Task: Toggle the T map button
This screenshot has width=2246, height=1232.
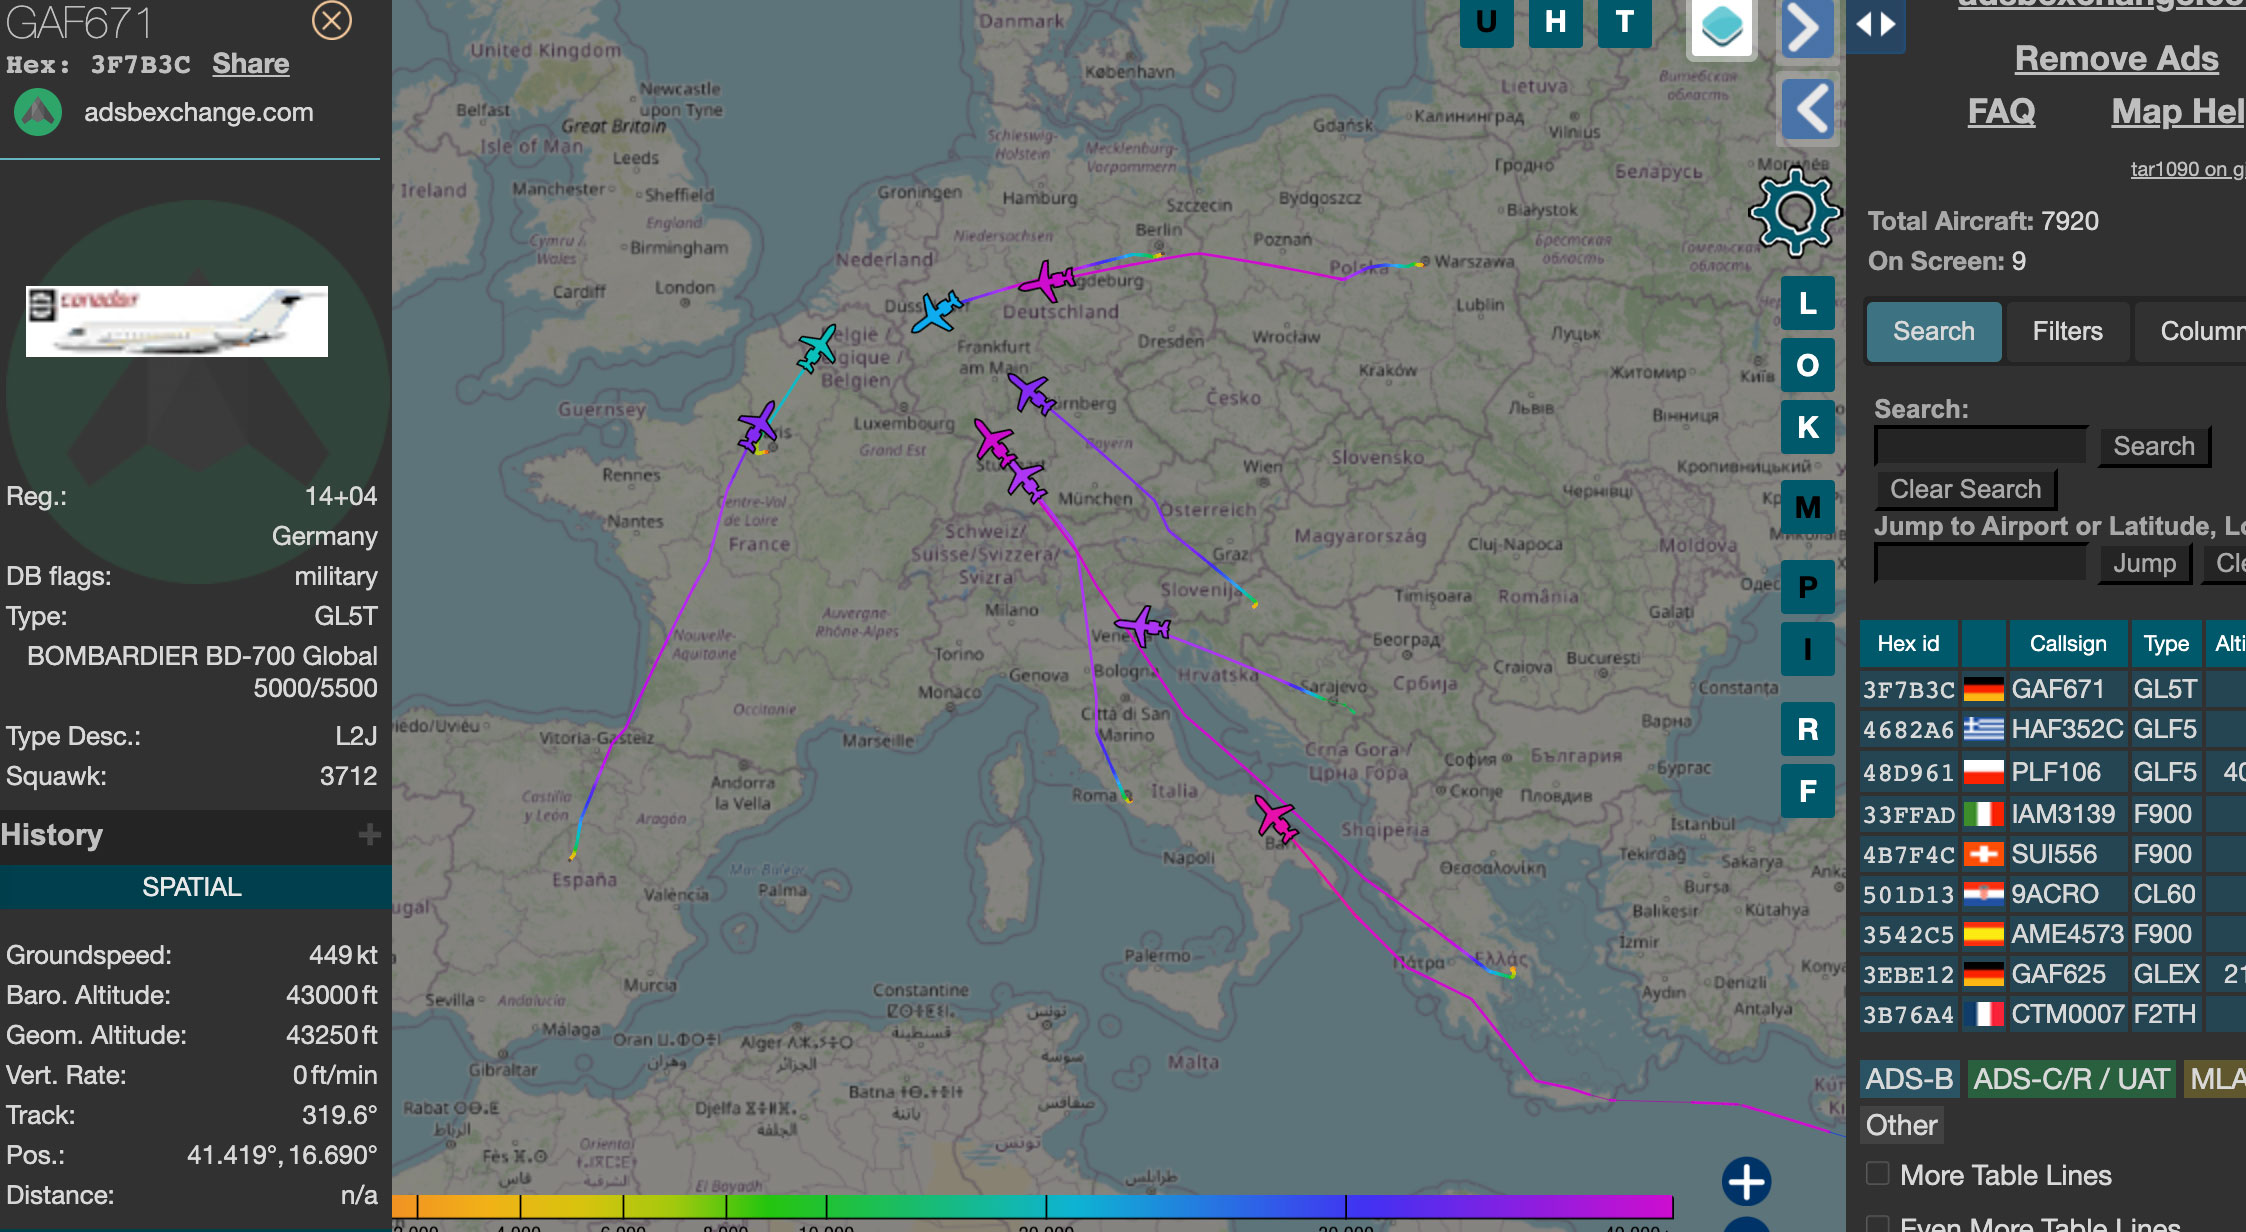Action: coord(1624,21)
